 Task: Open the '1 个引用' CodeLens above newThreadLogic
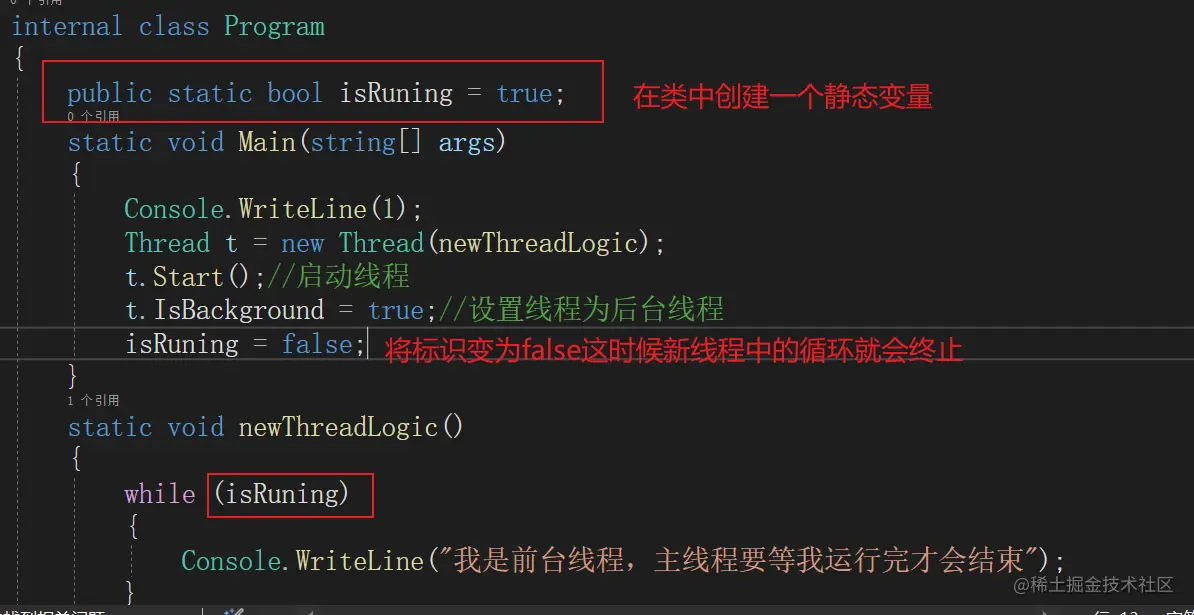tap(93, 400)
